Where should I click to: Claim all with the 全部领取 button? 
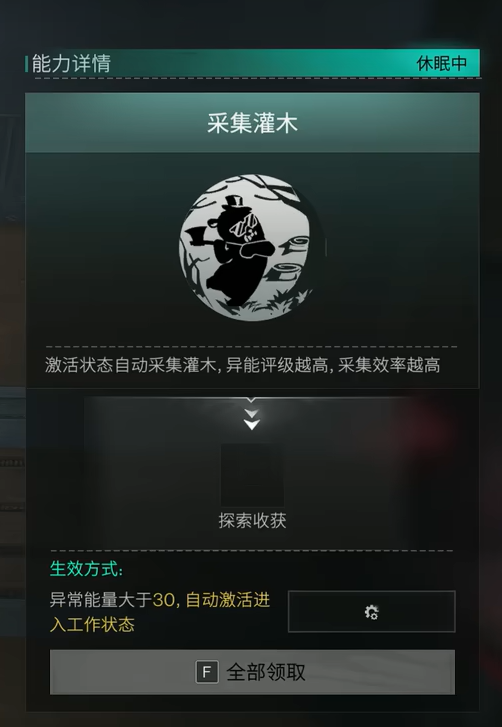[x=252, y=672]
